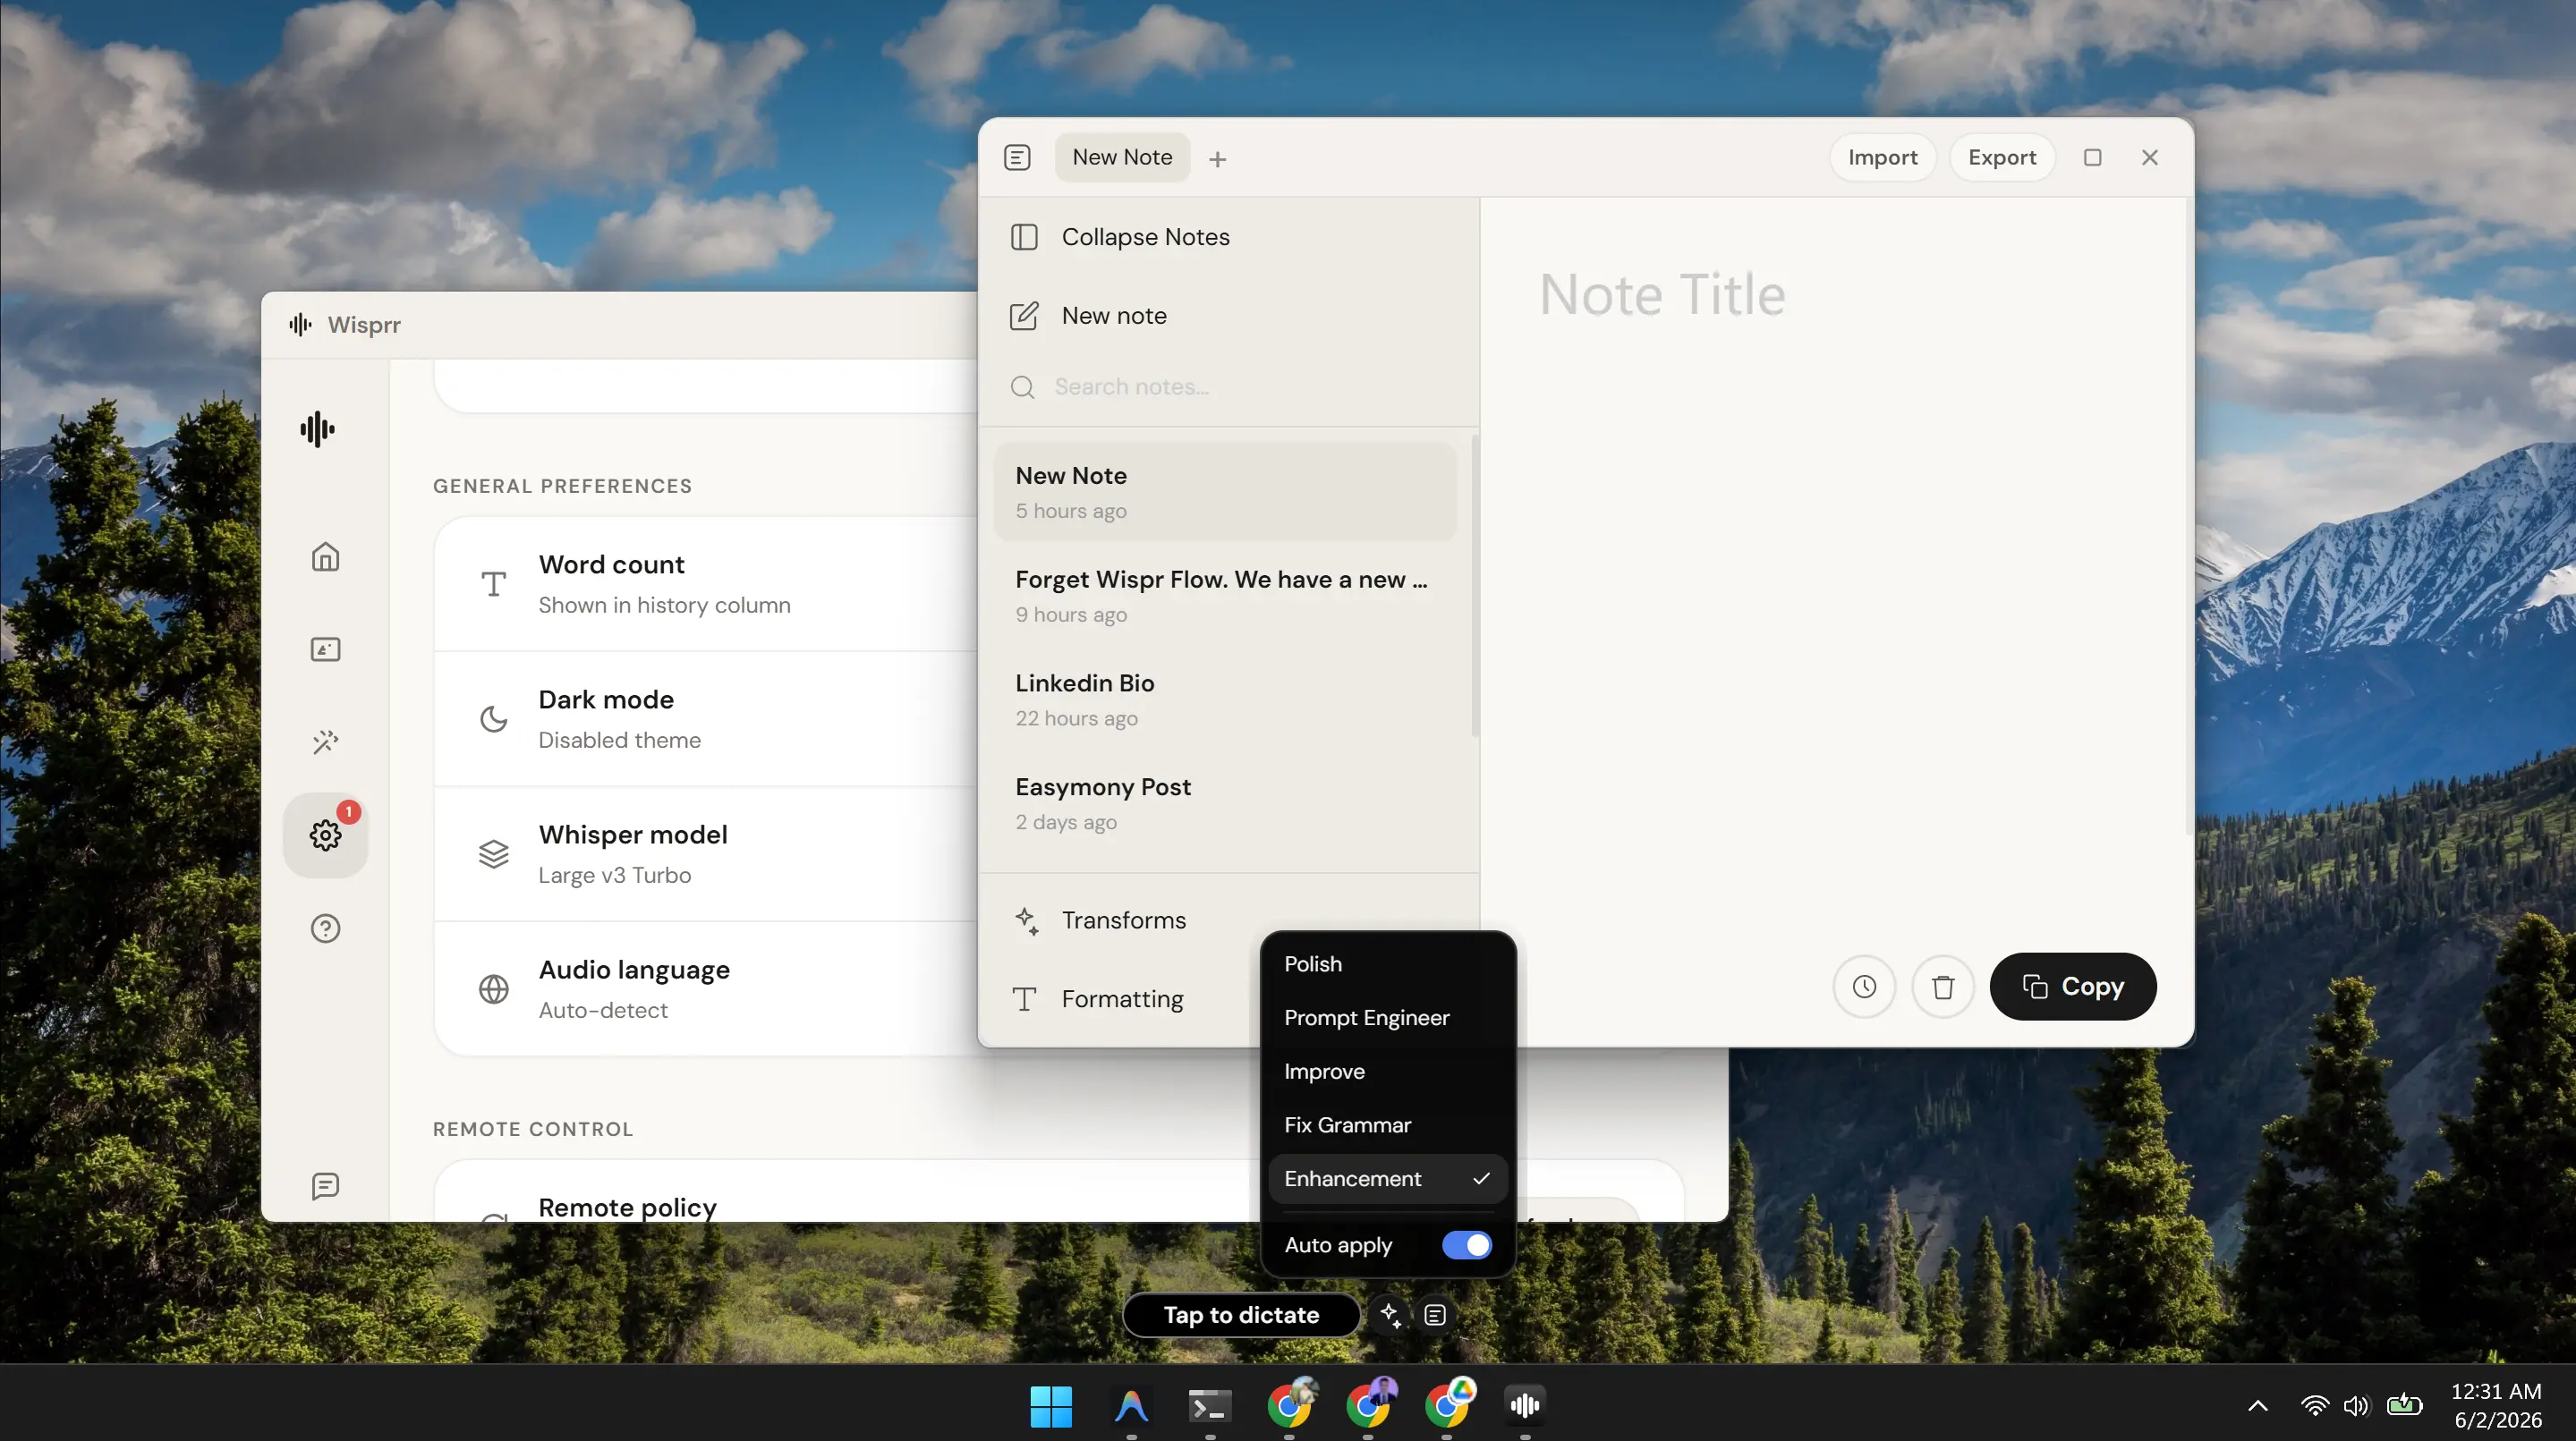Screen dimensions: 2576x1441
Task: Open the magic wand transforms icon in sidebar
Action: (x=325, y=742)
